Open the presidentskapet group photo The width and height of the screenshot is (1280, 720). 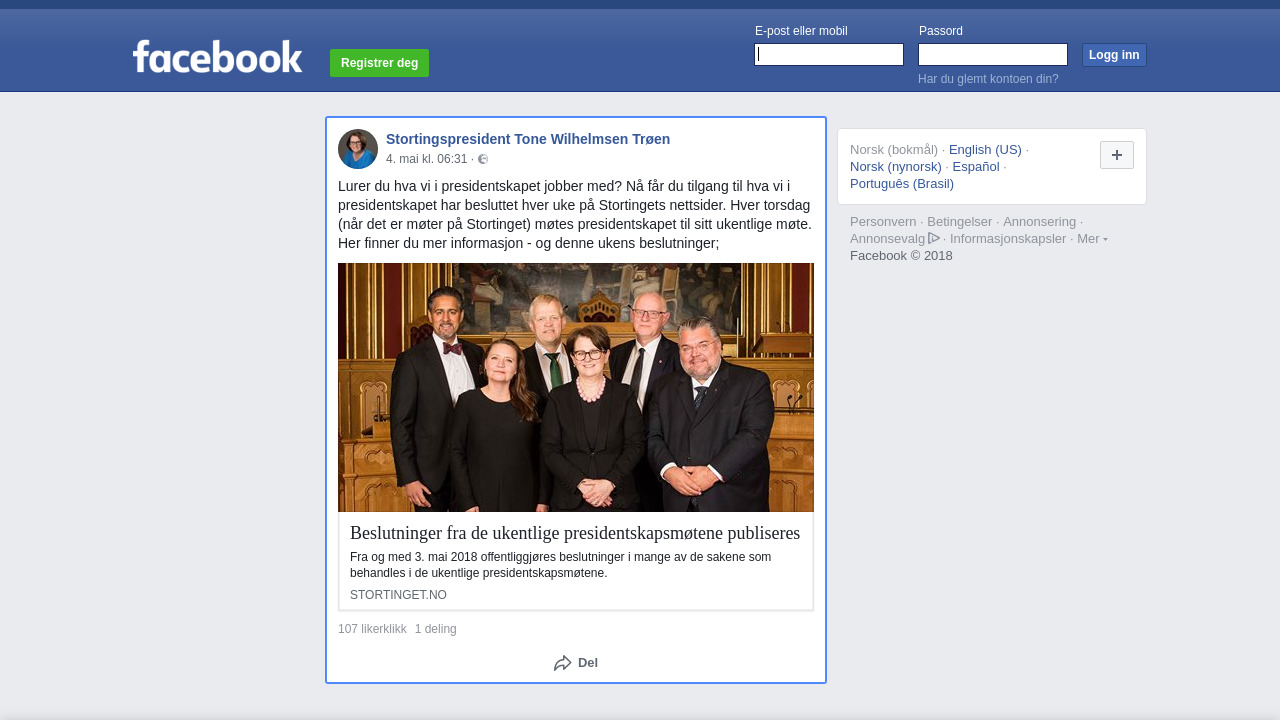[x=576, y=387]
